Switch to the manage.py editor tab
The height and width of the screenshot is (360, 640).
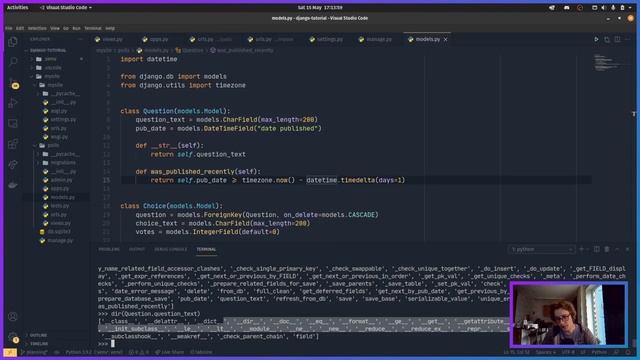376,39
